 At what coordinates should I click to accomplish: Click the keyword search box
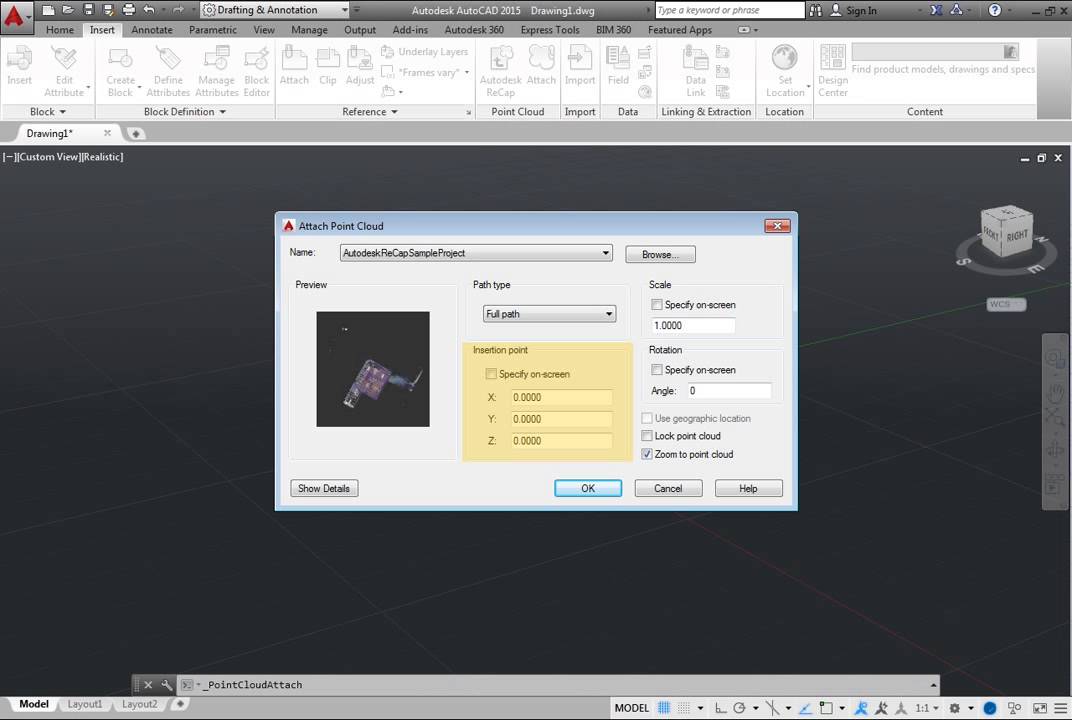(x=729, y=10)
